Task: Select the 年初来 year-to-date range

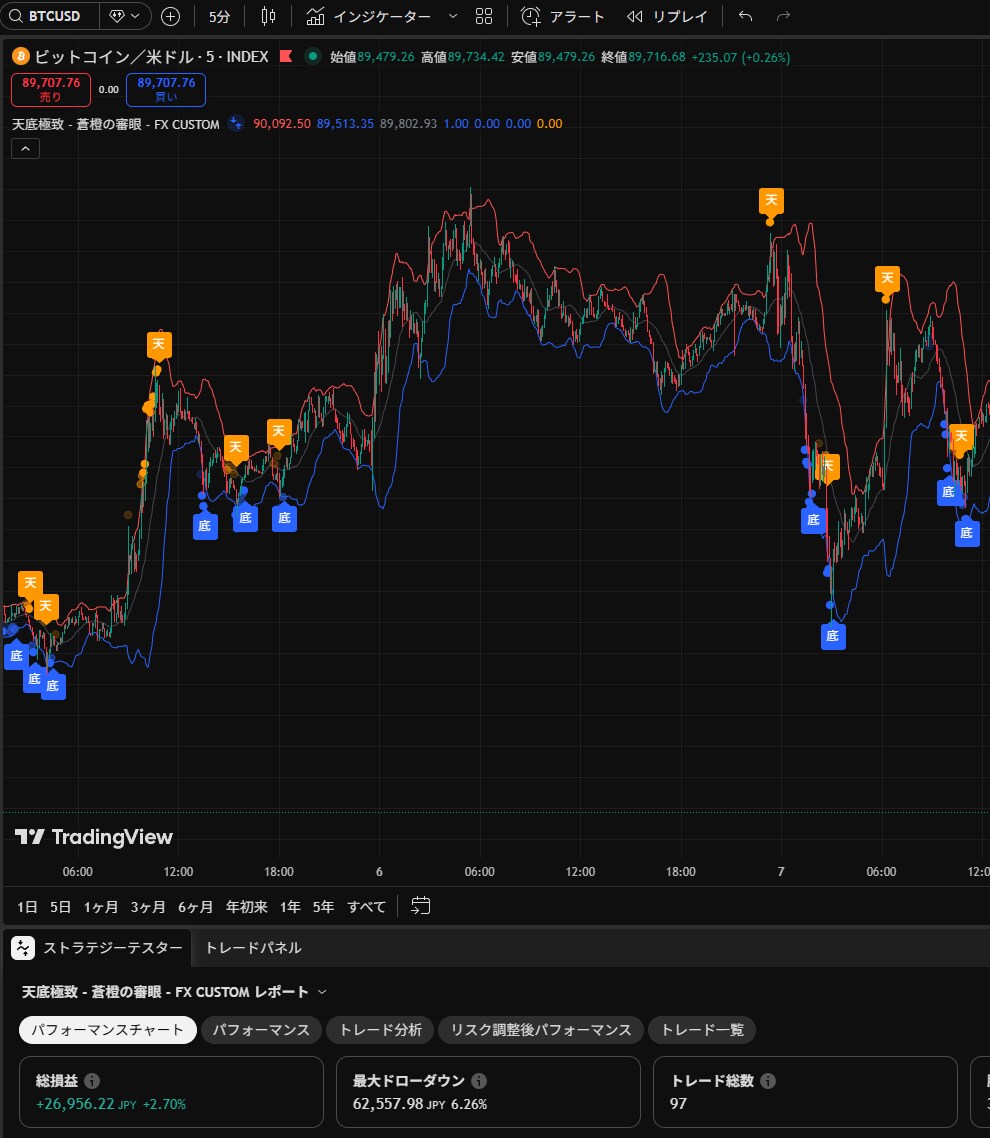Action: (247, 906)
